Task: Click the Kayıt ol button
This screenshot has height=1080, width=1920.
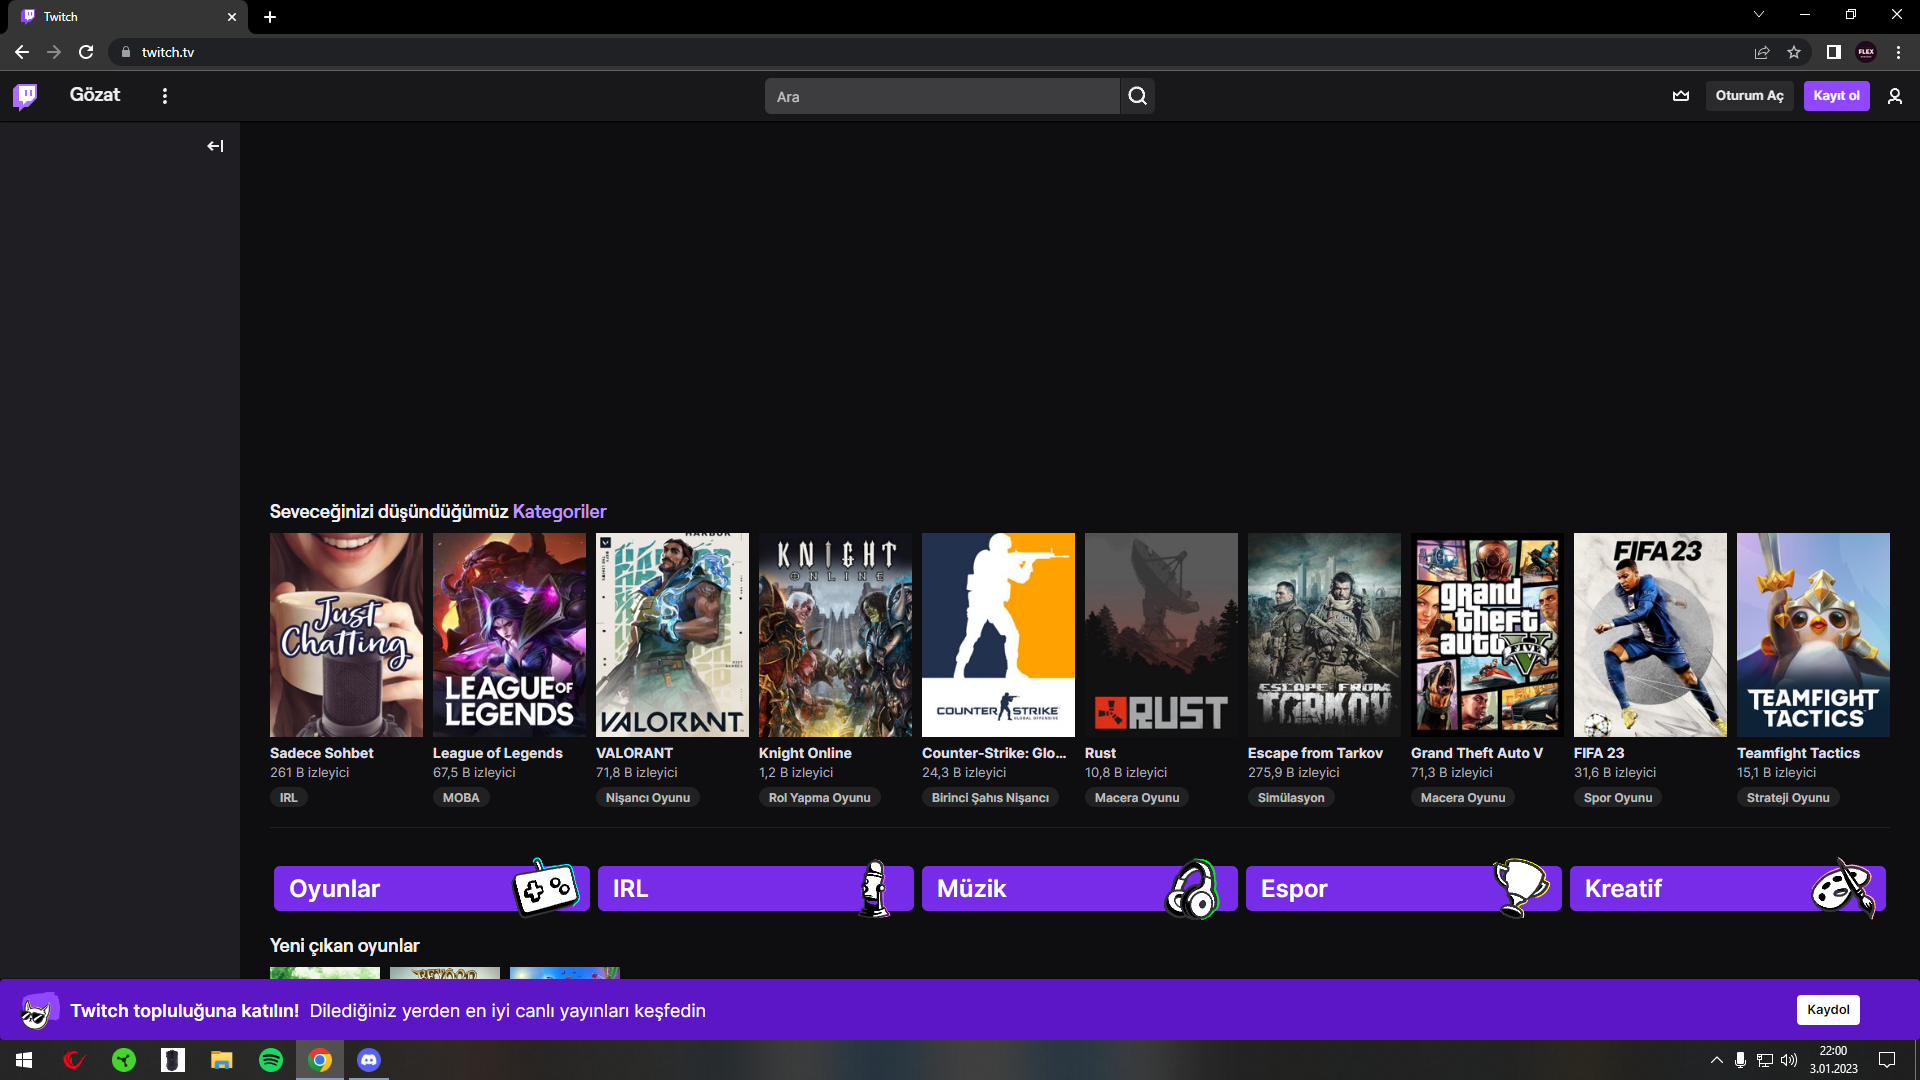Action: point(1836,96)
